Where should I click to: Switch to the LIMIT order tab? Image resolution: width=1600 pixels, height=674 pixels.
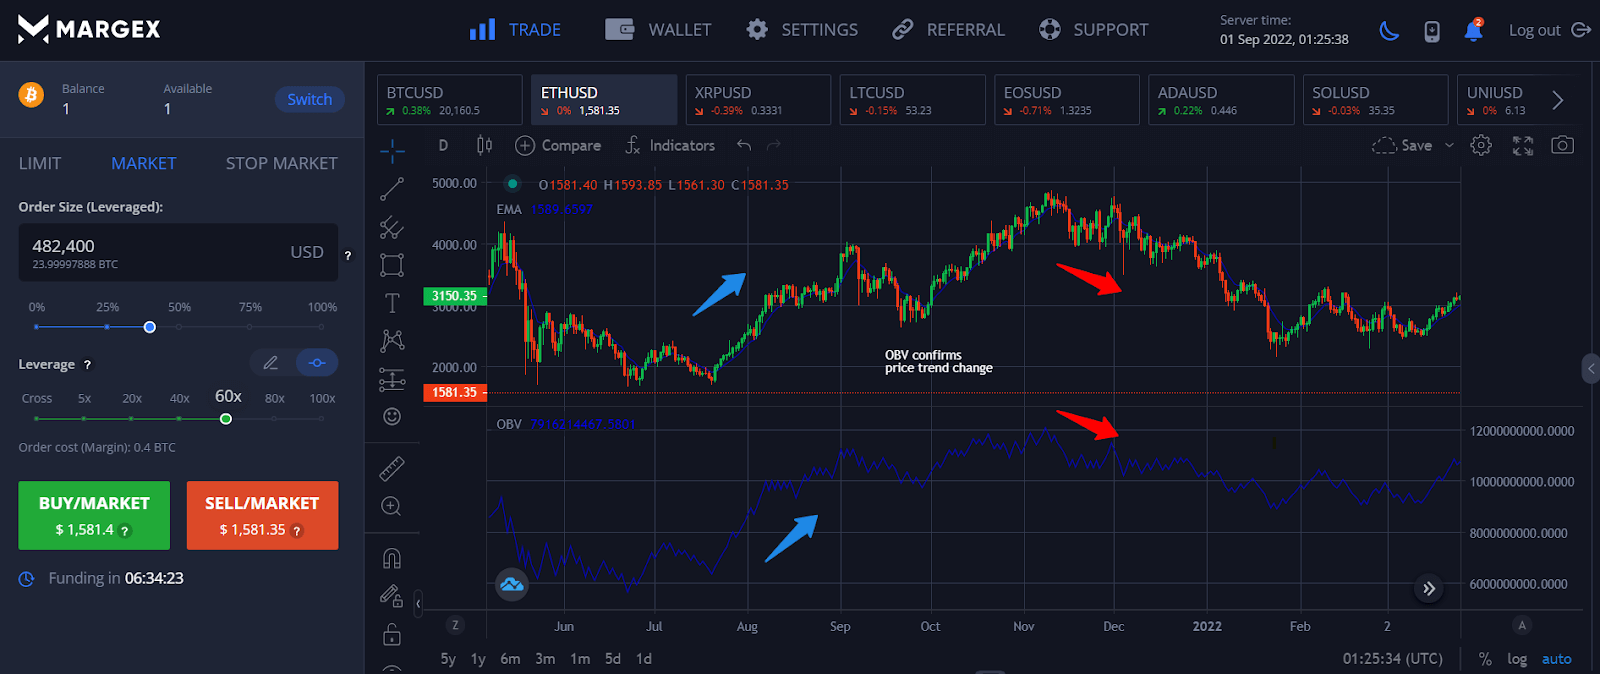point(40,163)
